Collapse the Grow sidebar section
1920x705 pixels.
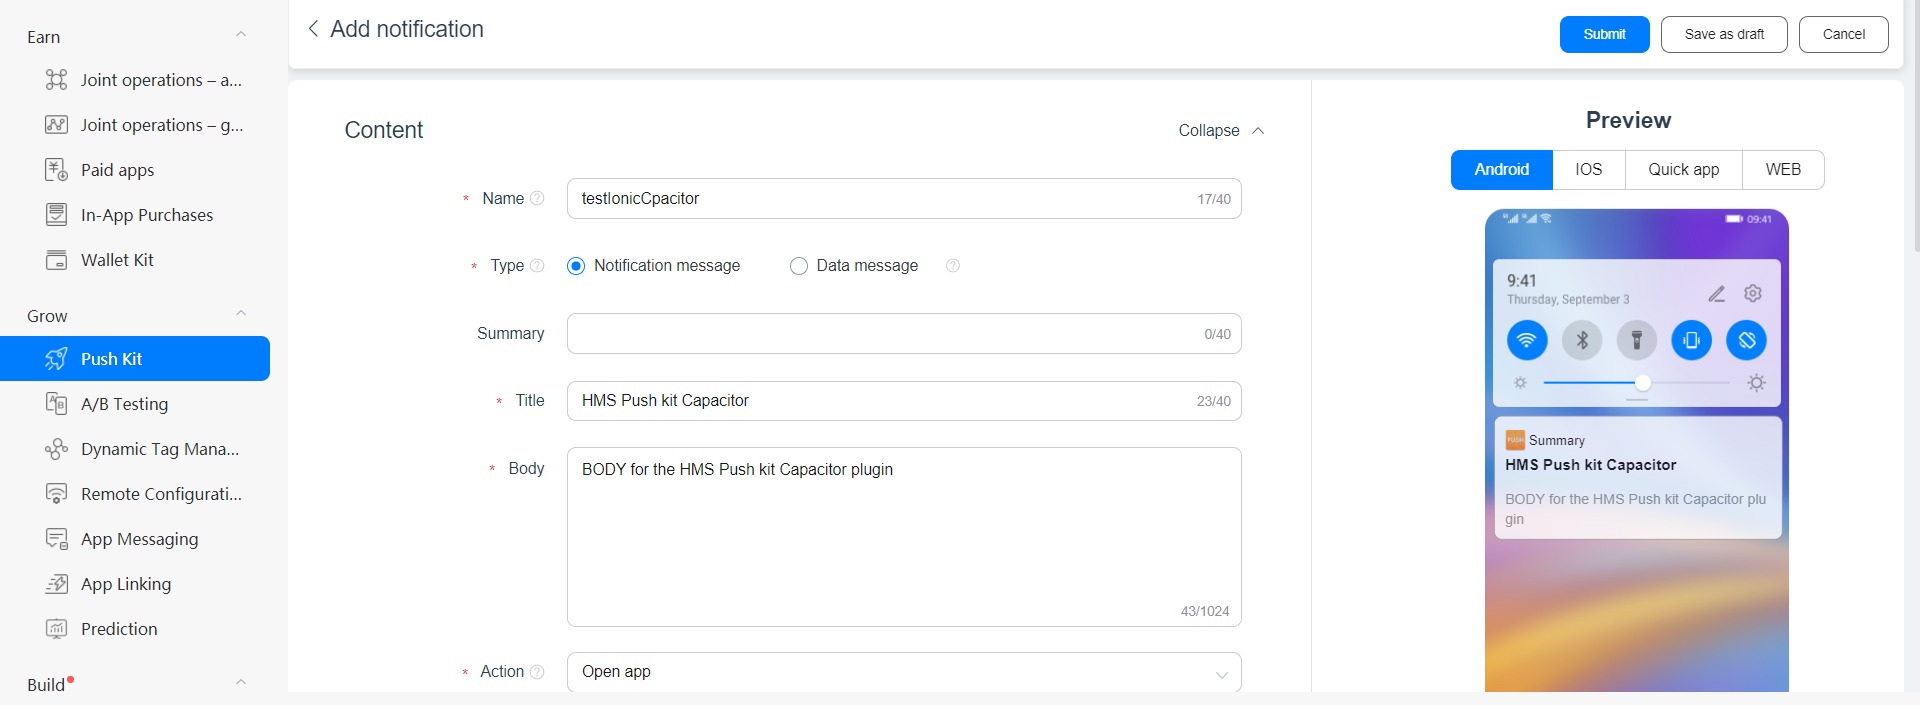point(241,314)
